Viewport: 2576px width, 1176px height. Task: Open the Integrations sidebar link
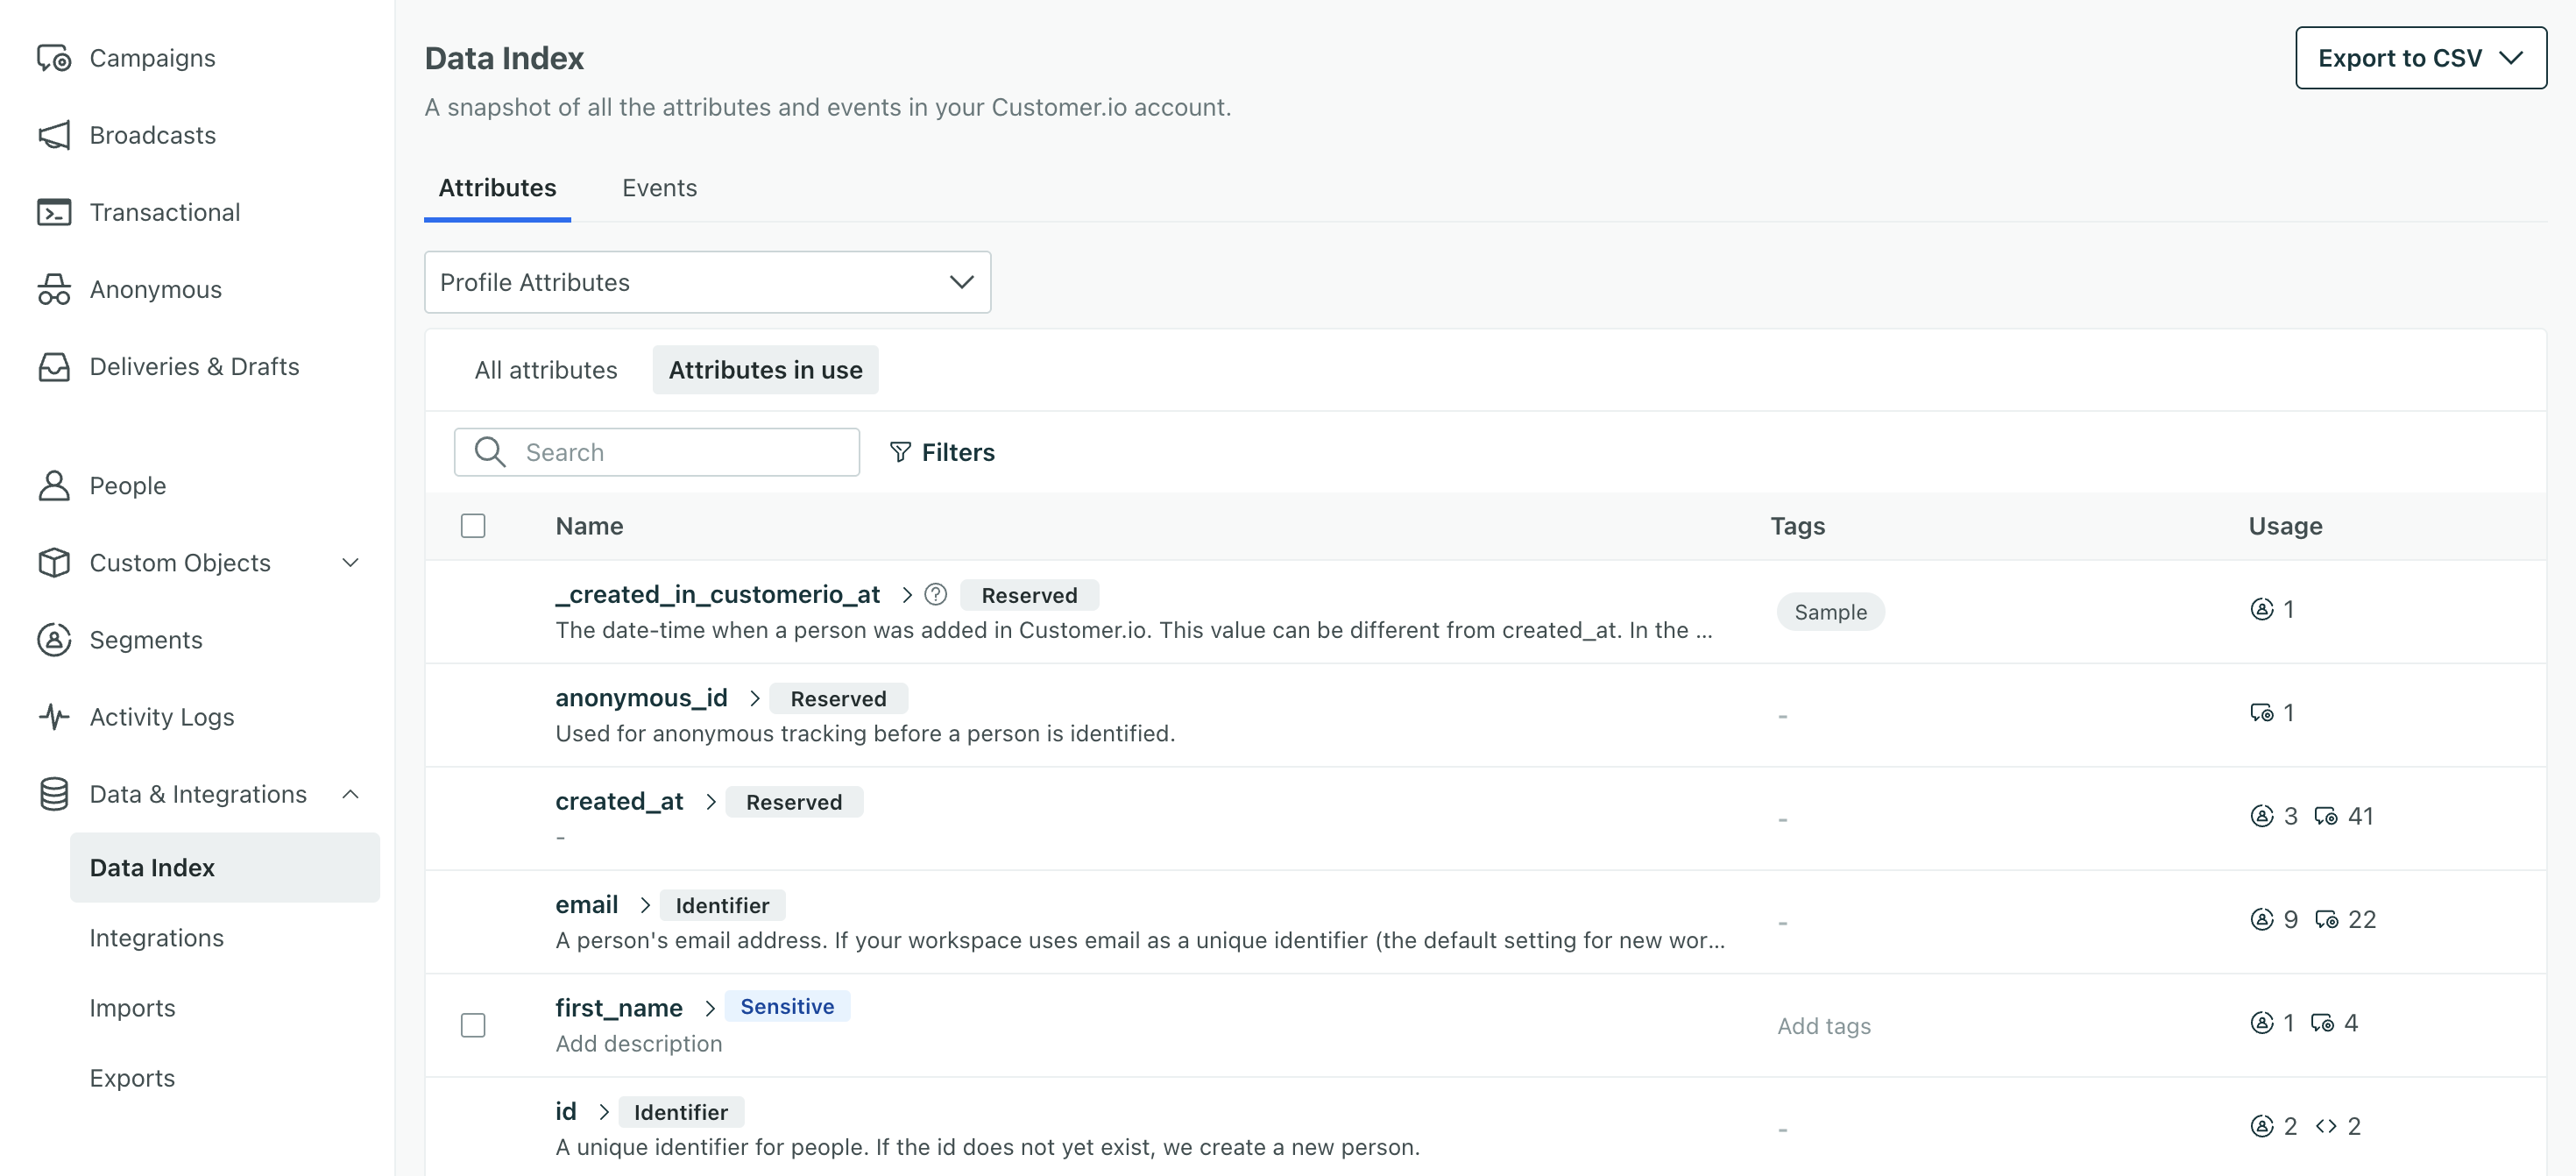(157, 938)
